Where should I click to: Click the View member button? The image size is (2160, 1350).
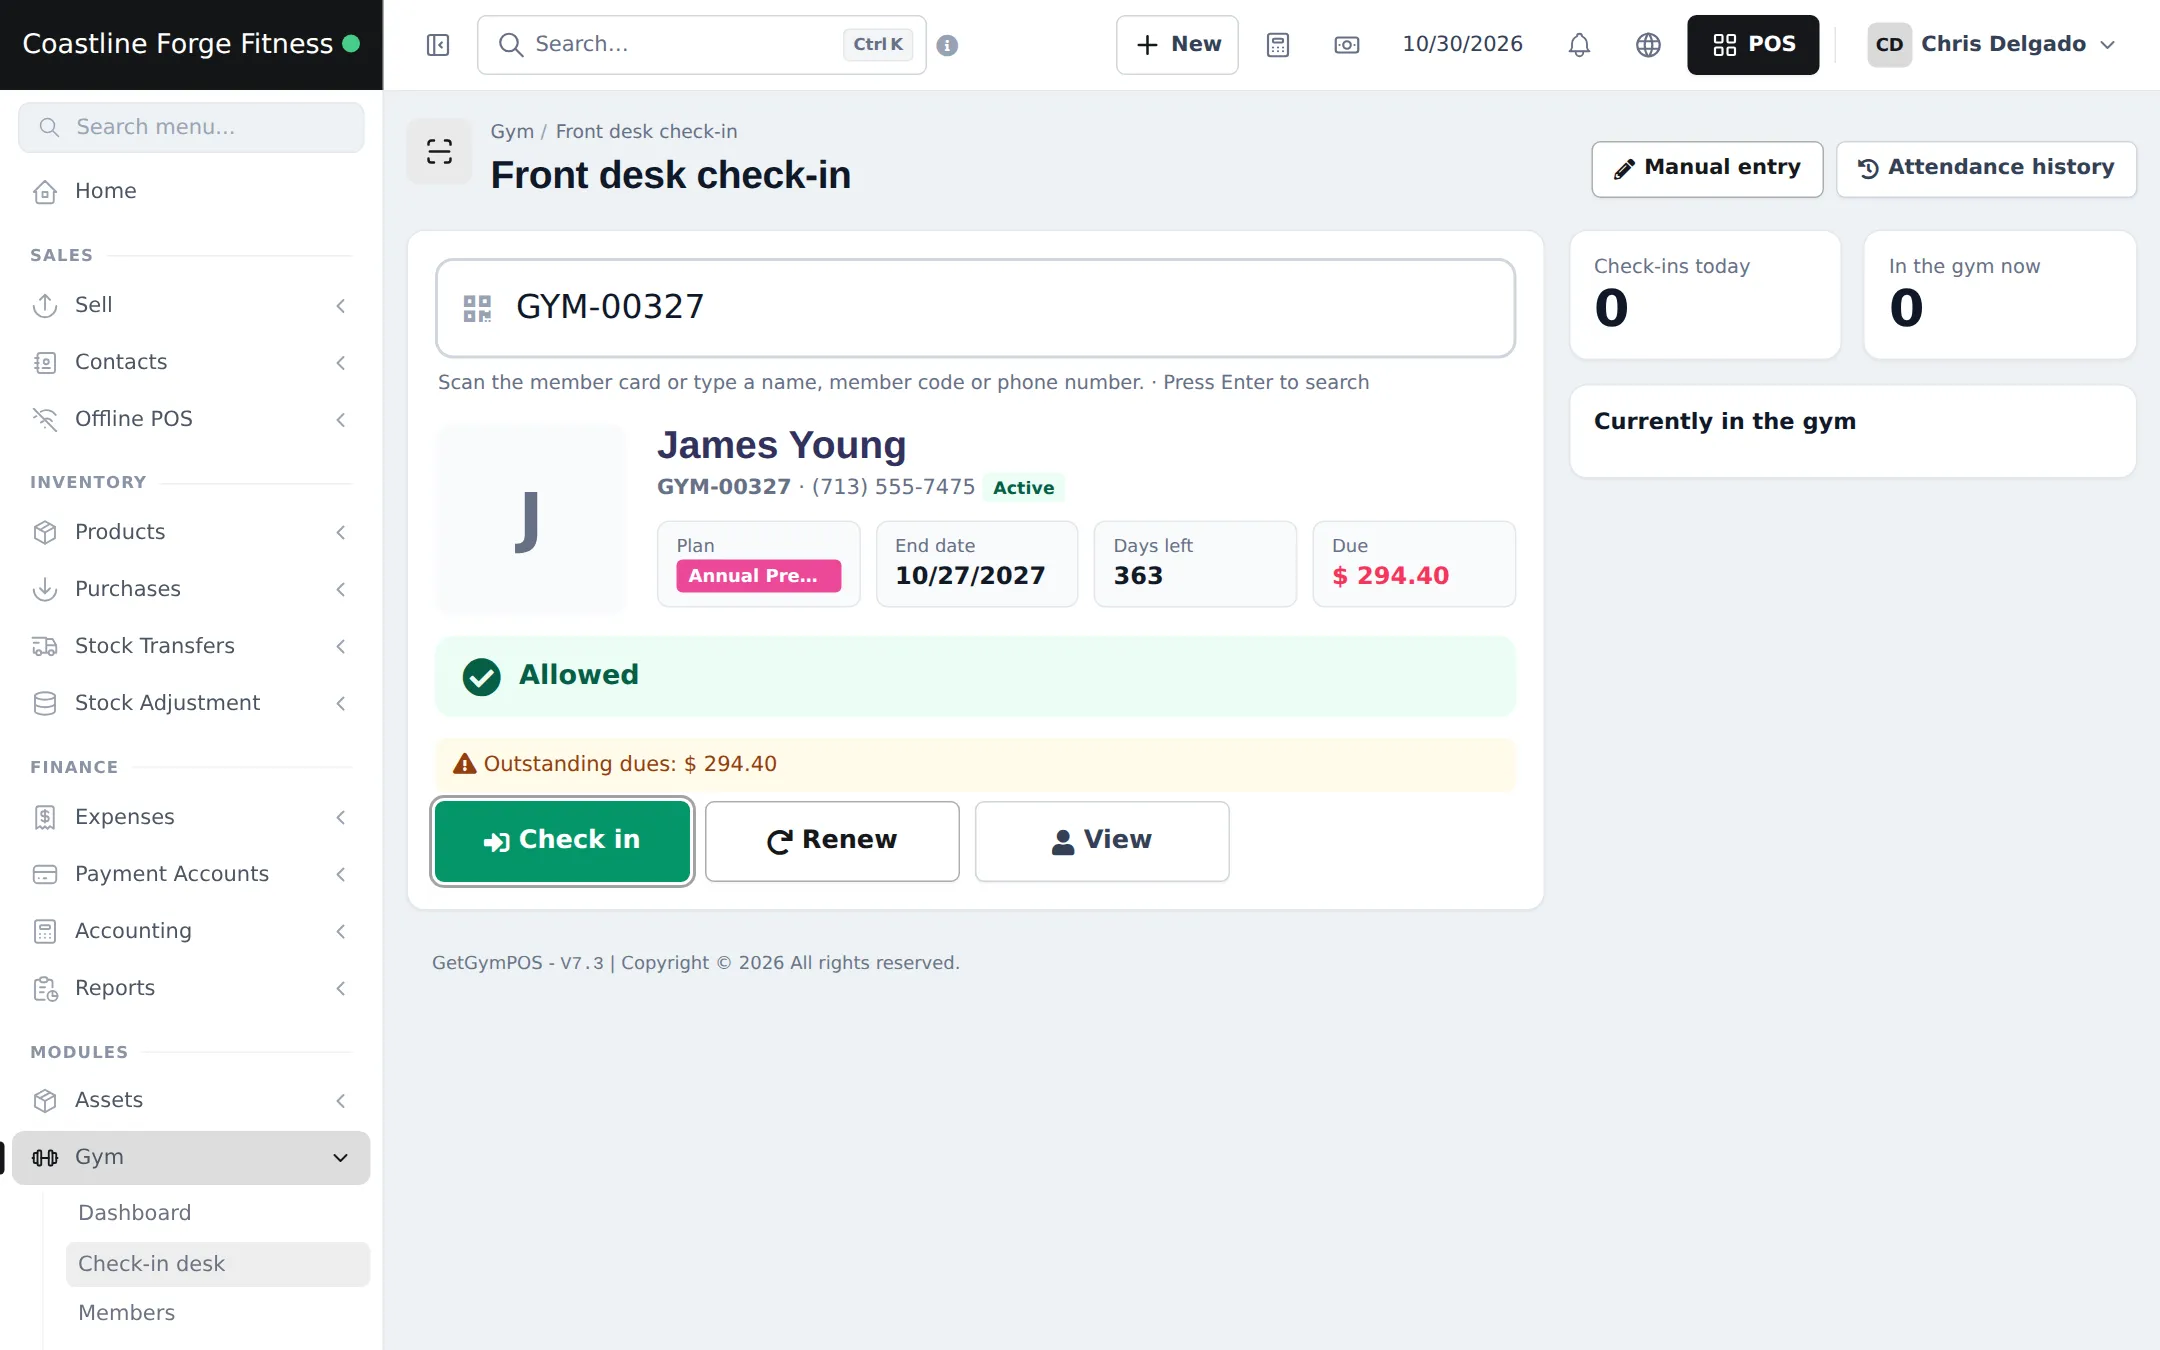1102,841
